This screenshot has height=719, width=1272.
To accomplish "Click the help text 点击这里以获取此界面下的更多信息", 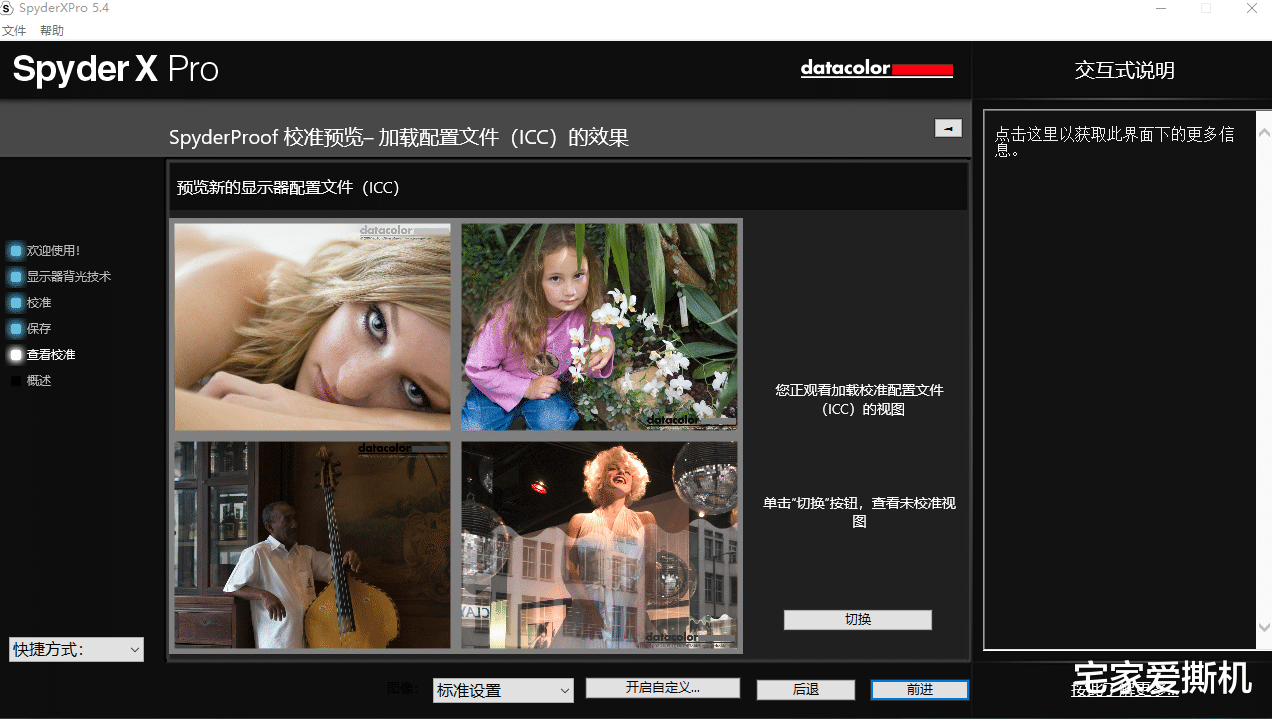I will coord(1114,142).
